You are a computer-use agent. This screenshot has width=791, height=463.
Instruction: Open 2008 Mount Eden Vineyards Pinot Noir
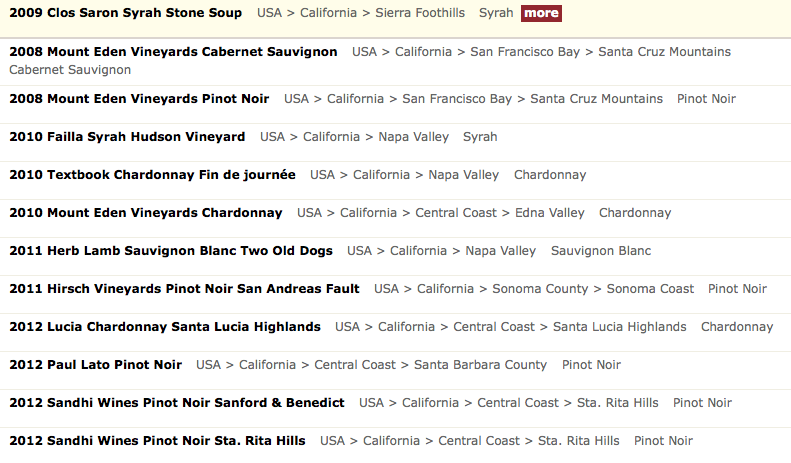tap(139, 99)
